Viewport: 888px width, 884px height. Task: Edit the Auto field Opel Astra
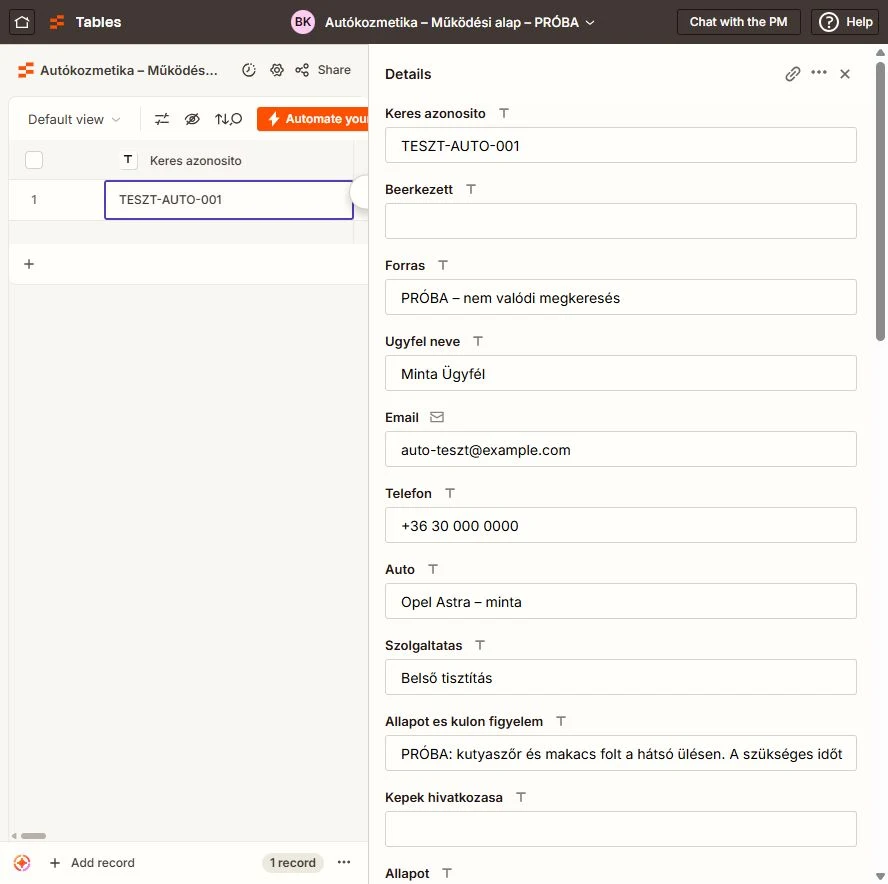[x=621, y=601]
